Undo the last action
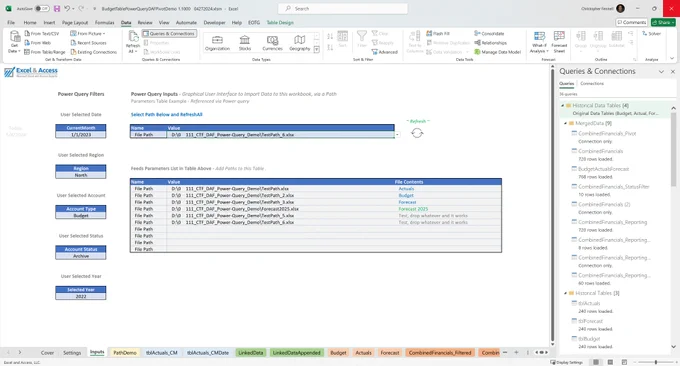This screenshot has width=680, height=366. tap(67, 8)
